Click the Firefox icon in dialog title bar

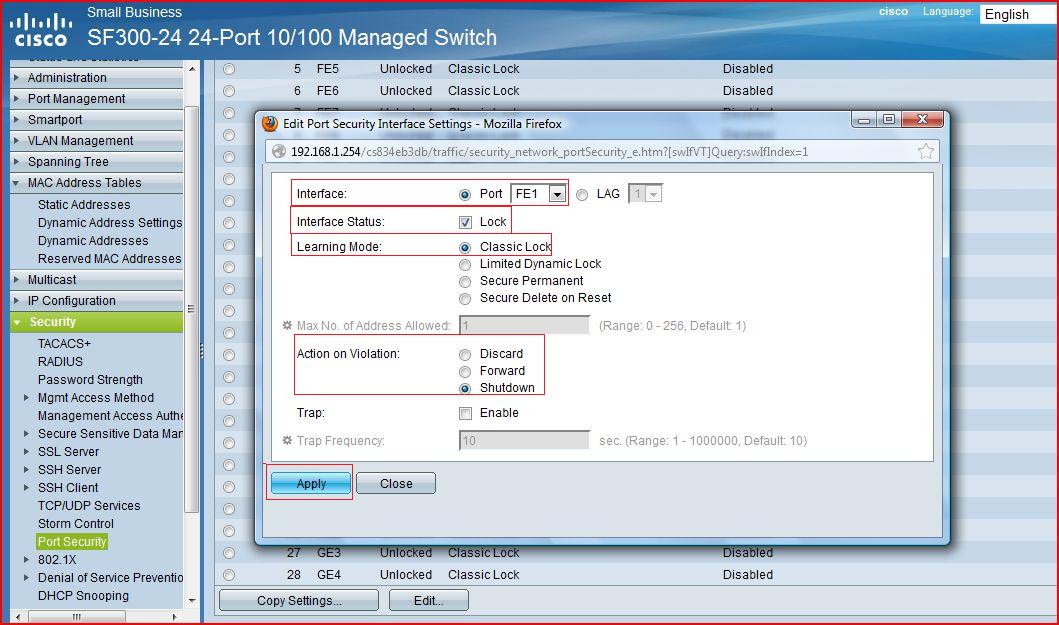(x=269, y=124)
